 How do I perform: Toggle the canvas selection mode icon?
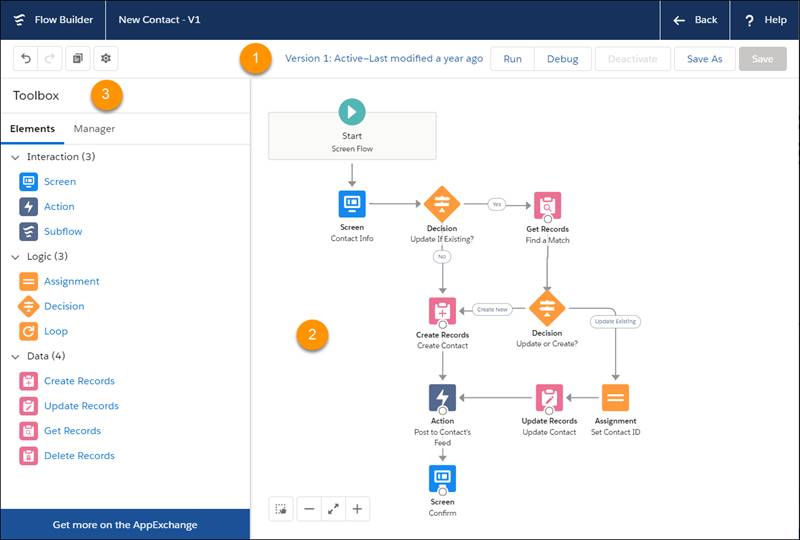pos(281,509)
